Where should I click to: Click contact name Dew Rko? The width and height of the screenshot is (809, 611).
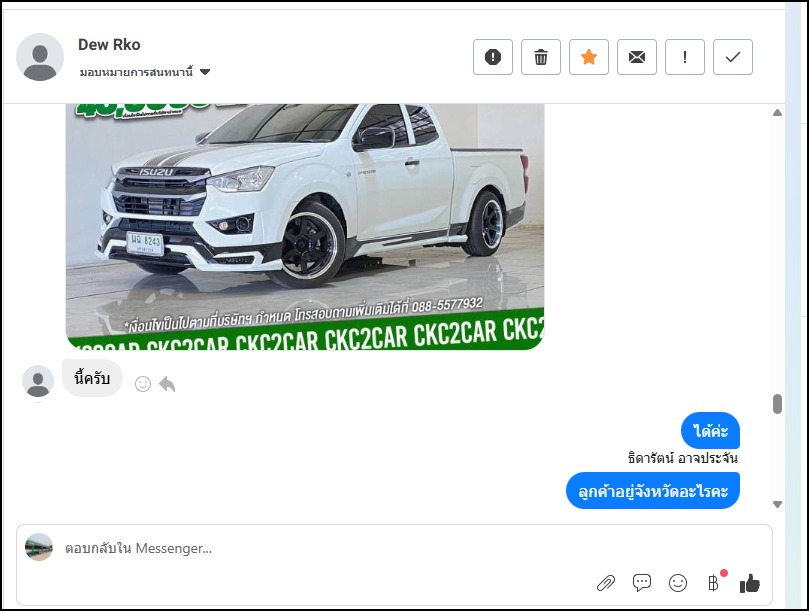(109, 45)
